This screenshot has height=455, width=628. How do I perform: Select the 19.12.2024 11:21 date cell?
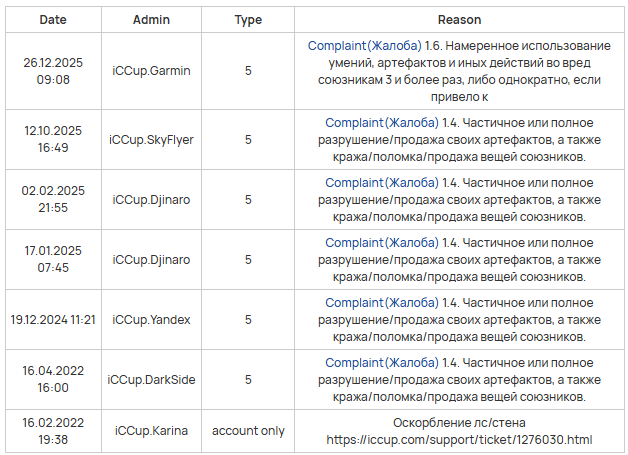tap(53, 320)
